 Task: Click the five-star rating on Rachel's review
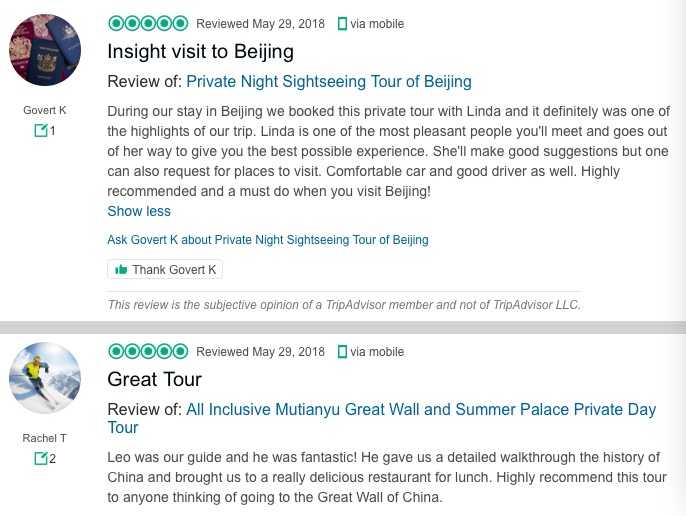[x=148, y=351]
